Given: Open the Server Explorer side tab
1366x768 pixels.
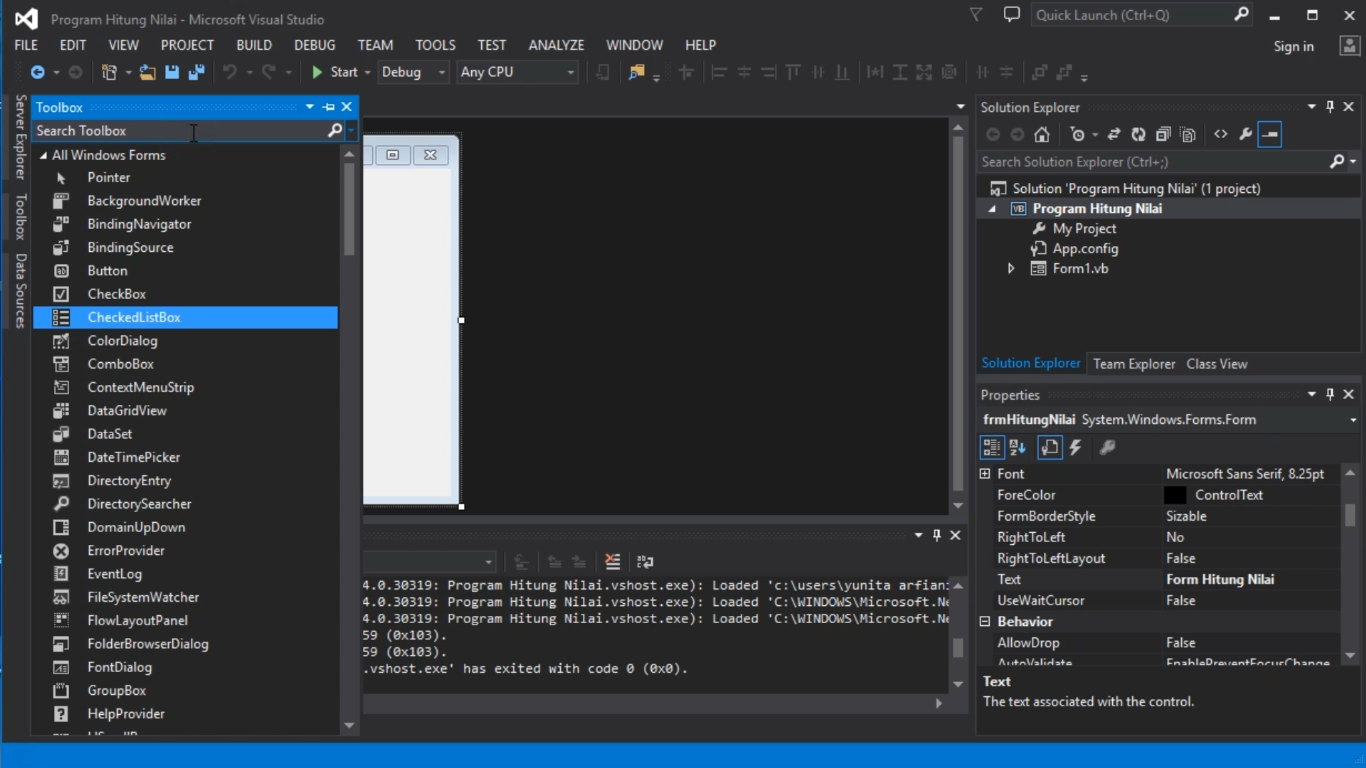Looking at the screenshot, I should pos(20,137).
